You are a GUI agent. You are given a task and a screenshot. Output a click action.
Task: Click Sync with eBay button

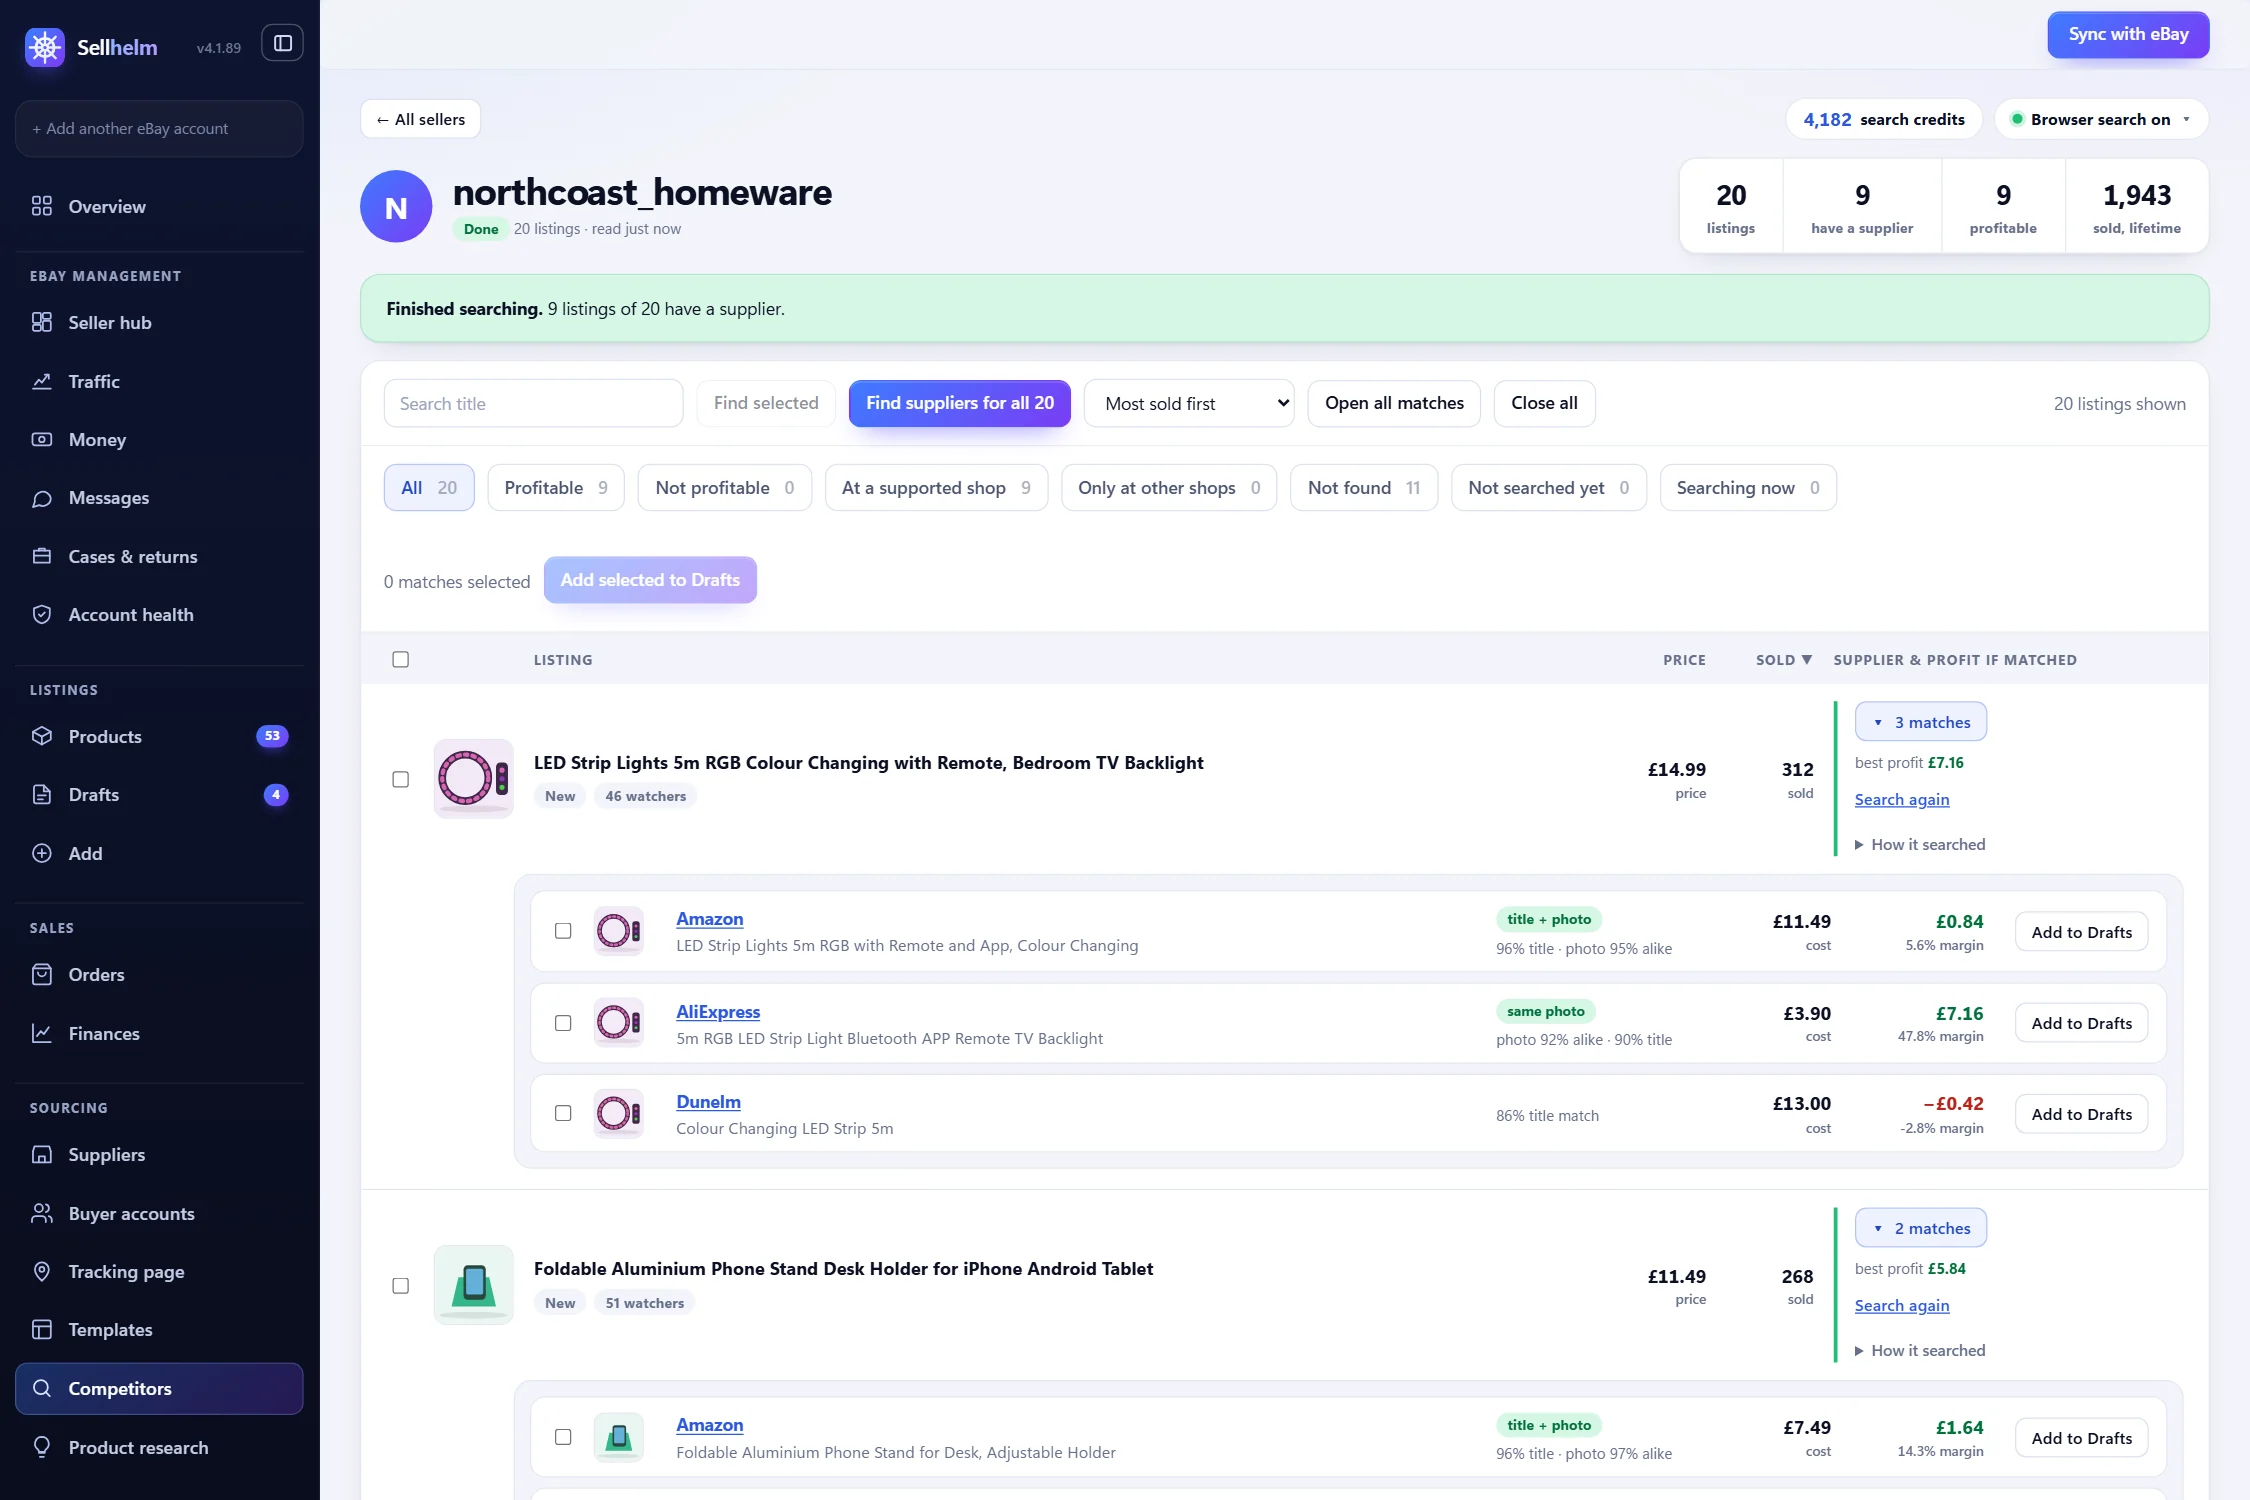[2128, 34]
